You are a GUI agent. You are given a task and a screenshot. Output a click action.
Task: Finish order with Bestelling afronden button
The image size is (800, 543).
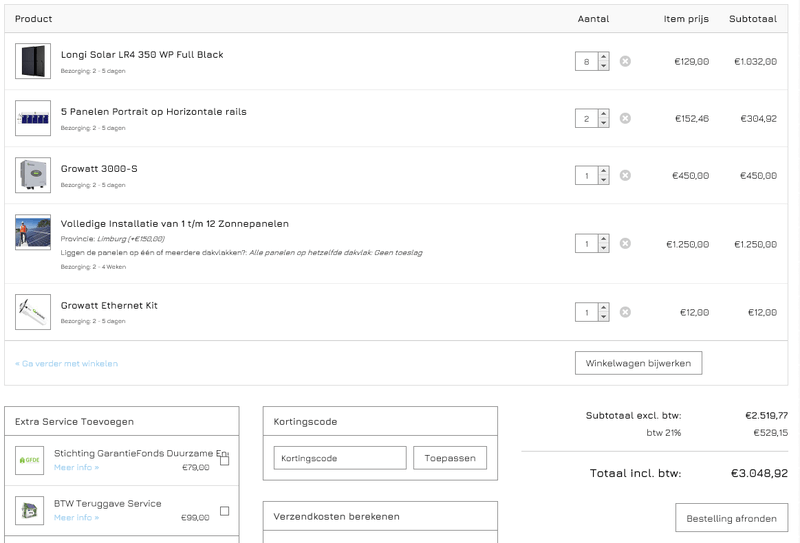point(731,518)
